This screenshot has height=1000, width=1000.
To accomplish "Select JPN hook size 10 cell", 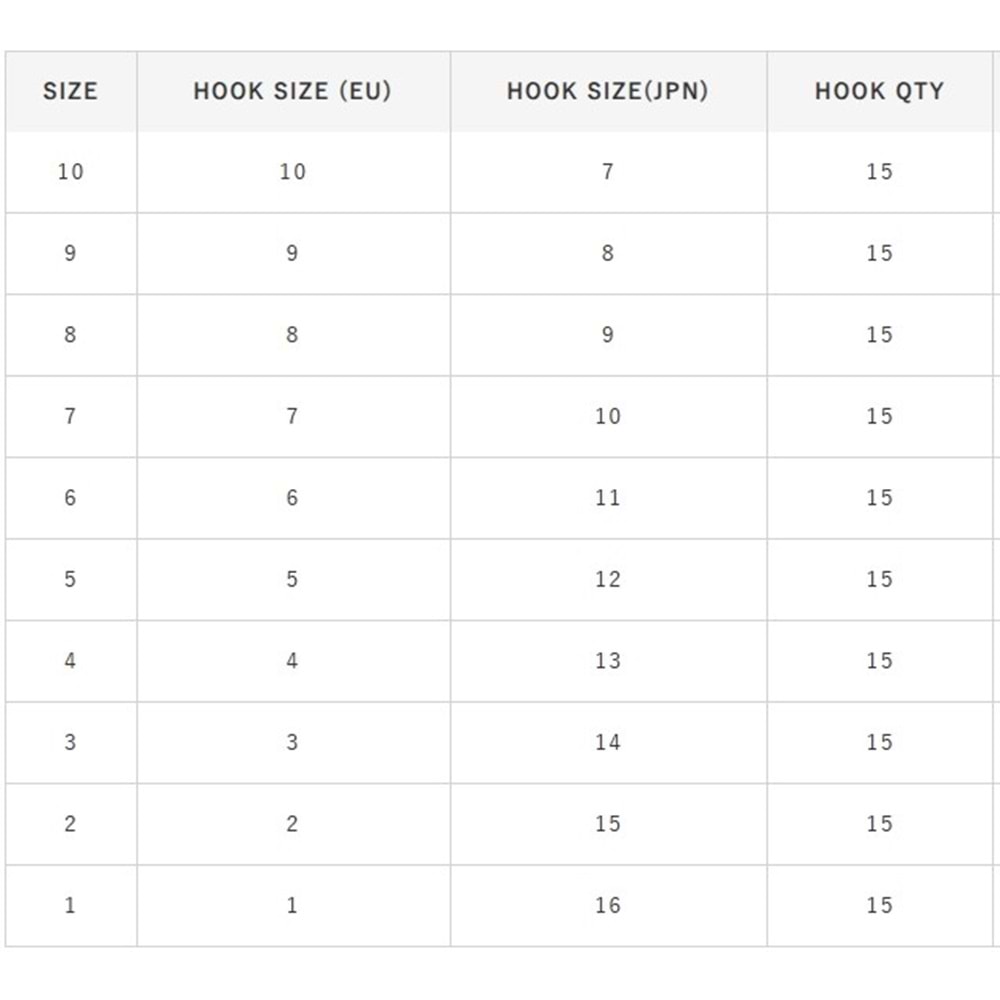I will [607, 416].
